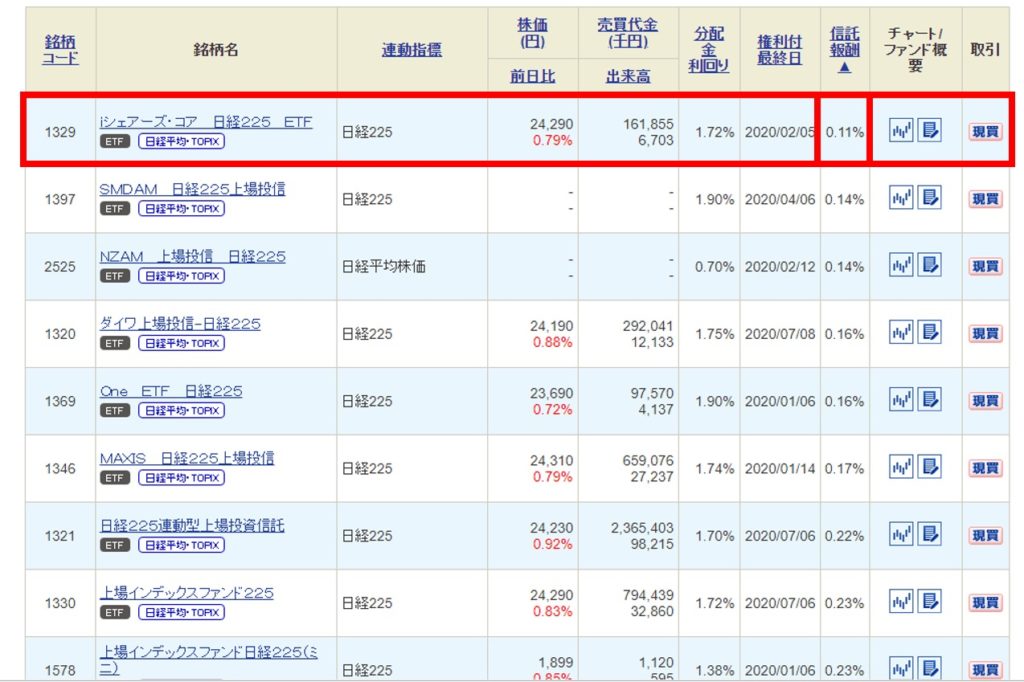
Task: Select trust fee cell 0.17%
Action: click(844, 468)
